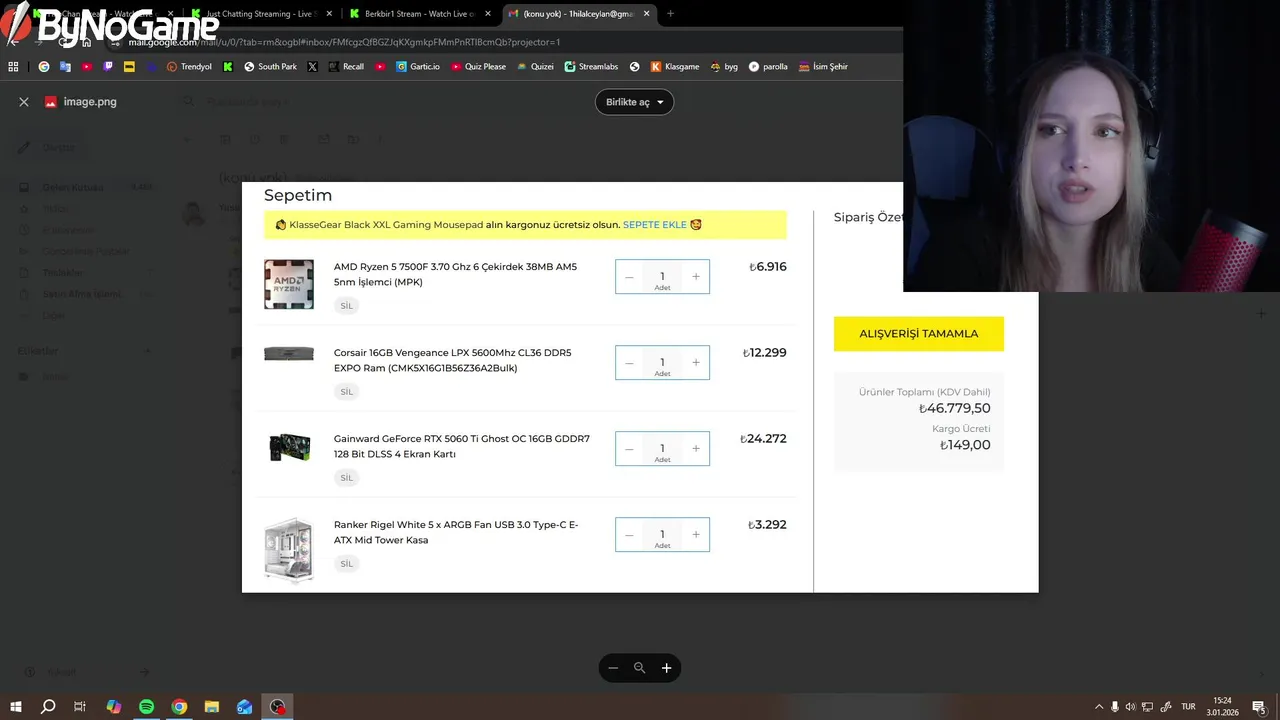This screenshot has width=1280, height=720.
Task: Click the ₺24.272 price
Action: point(763,439)
